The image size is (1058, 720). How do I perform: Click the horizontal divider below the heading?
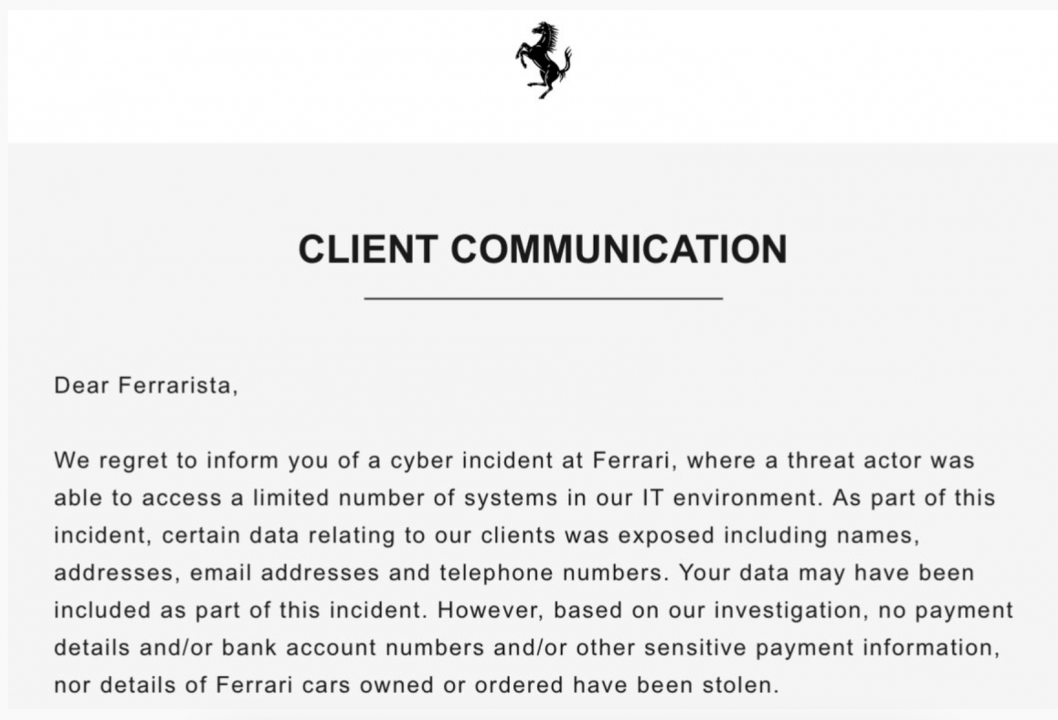(x=543, y=298)
